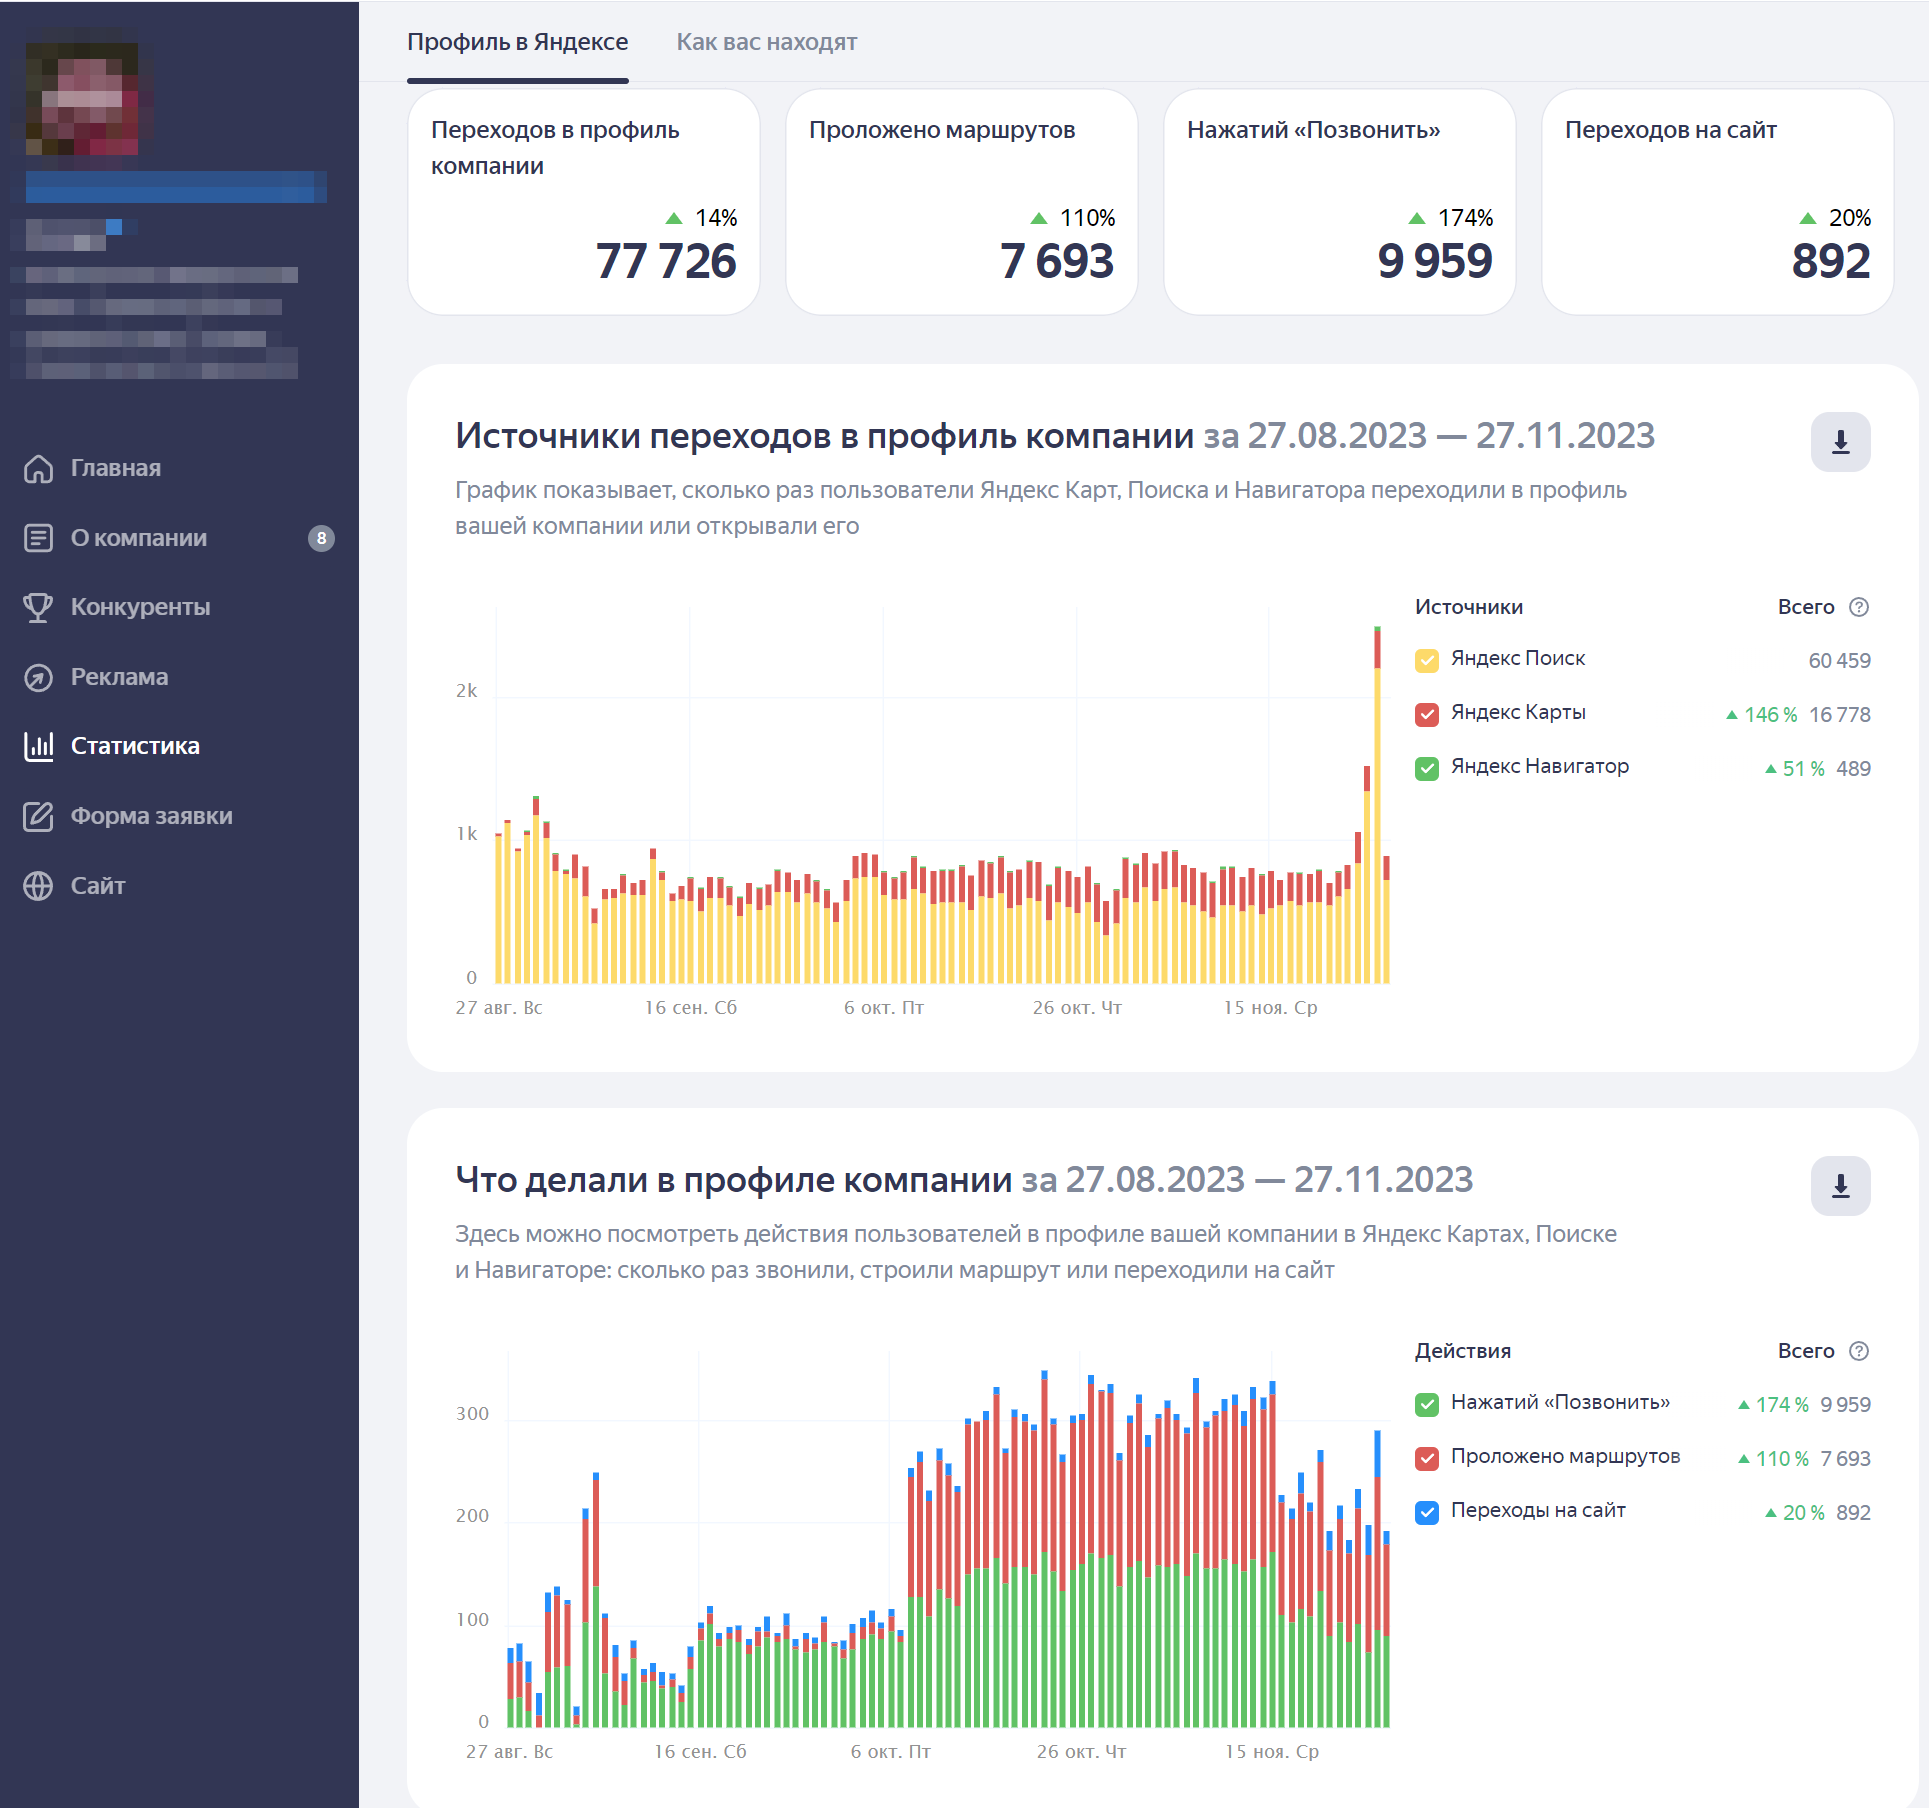The width and height of the screenshot is (1929, 1808).
Task: Open the Главная home icon in sidebar
Action: [38, 468]
